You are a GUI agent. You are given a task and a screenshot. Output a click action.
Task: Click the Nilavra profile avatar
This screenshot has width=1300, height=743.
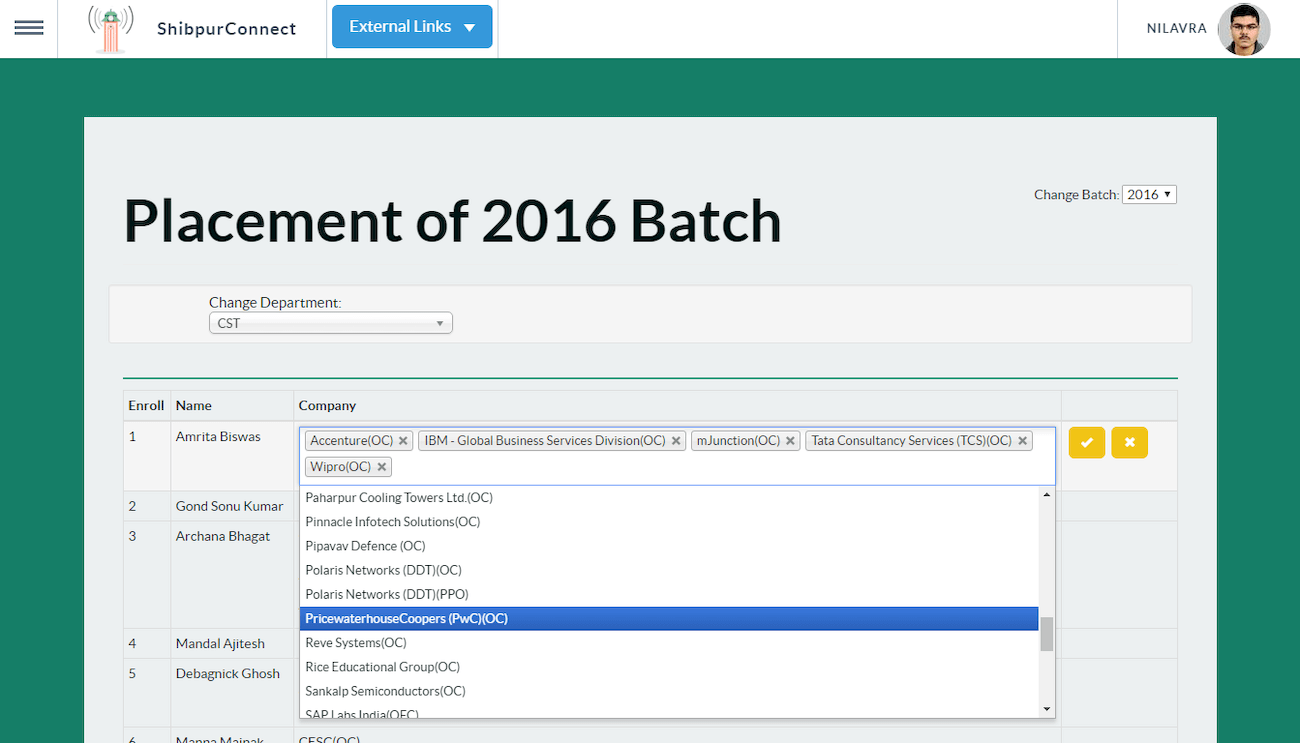pyautogui.click(x=1243, y=29)
